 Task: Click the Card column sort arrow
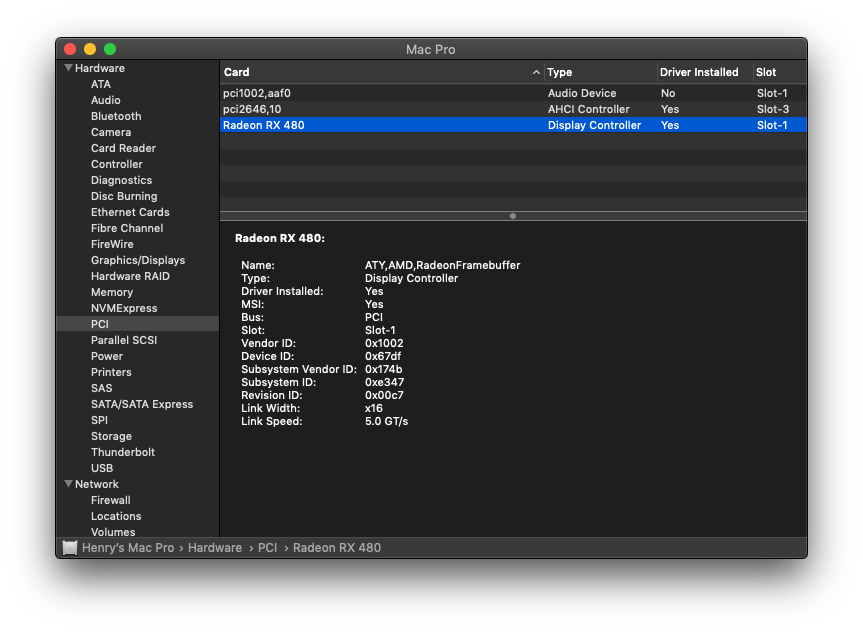(x=536, y=72)
